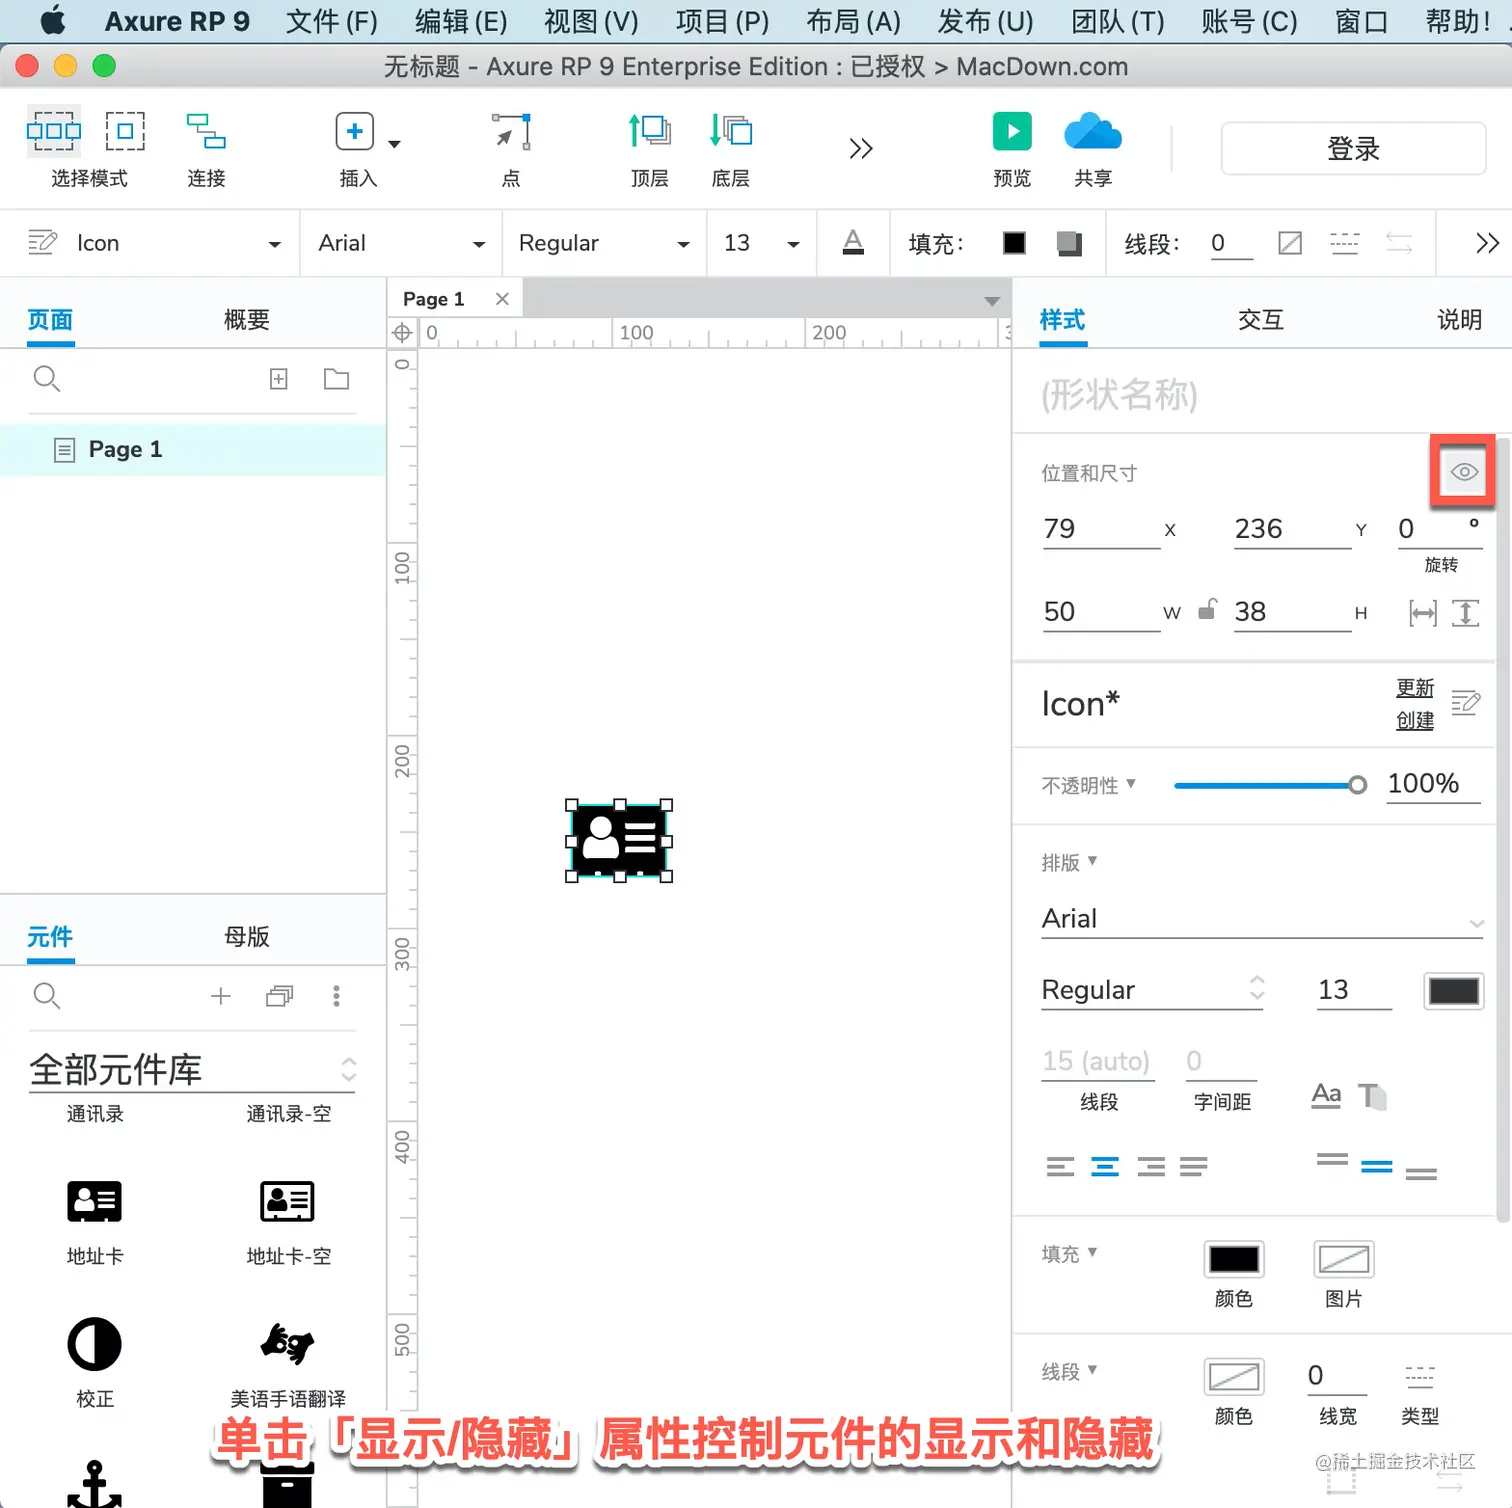Click the line color icon in toolbar
1512x1508 pixels.
(x=1290, y=243)
